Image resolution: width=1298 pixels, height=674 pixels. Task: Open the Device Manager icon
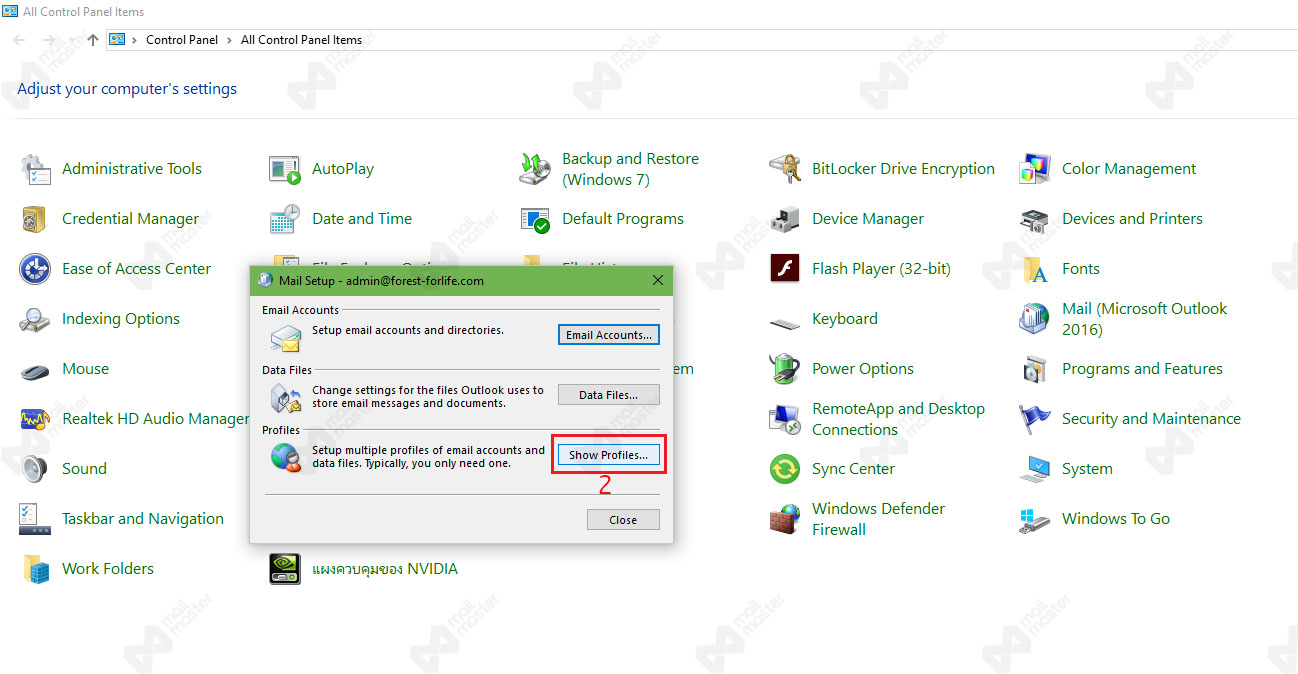click(785, 219)
